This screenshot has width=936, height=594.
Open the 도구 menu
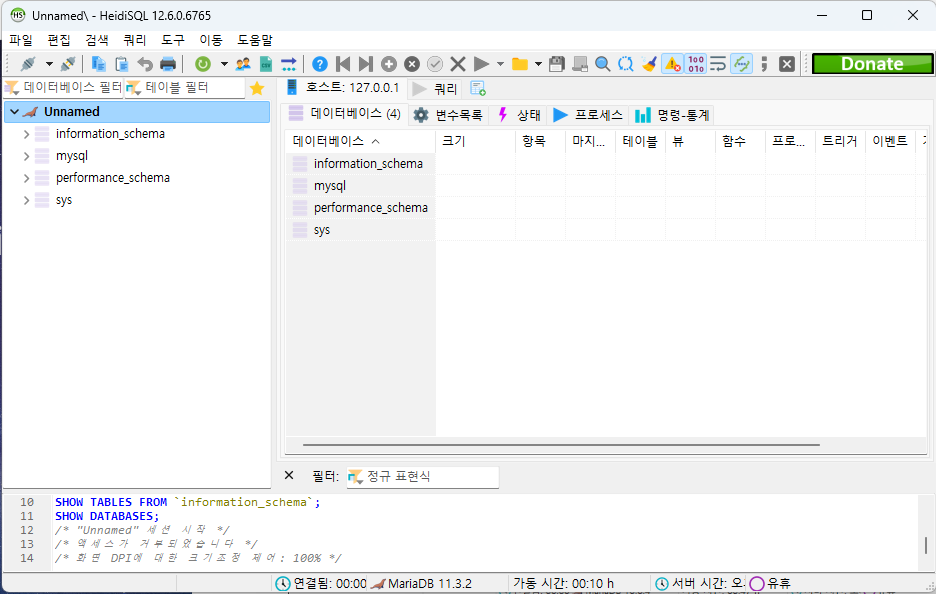click(x=173, y=40)
